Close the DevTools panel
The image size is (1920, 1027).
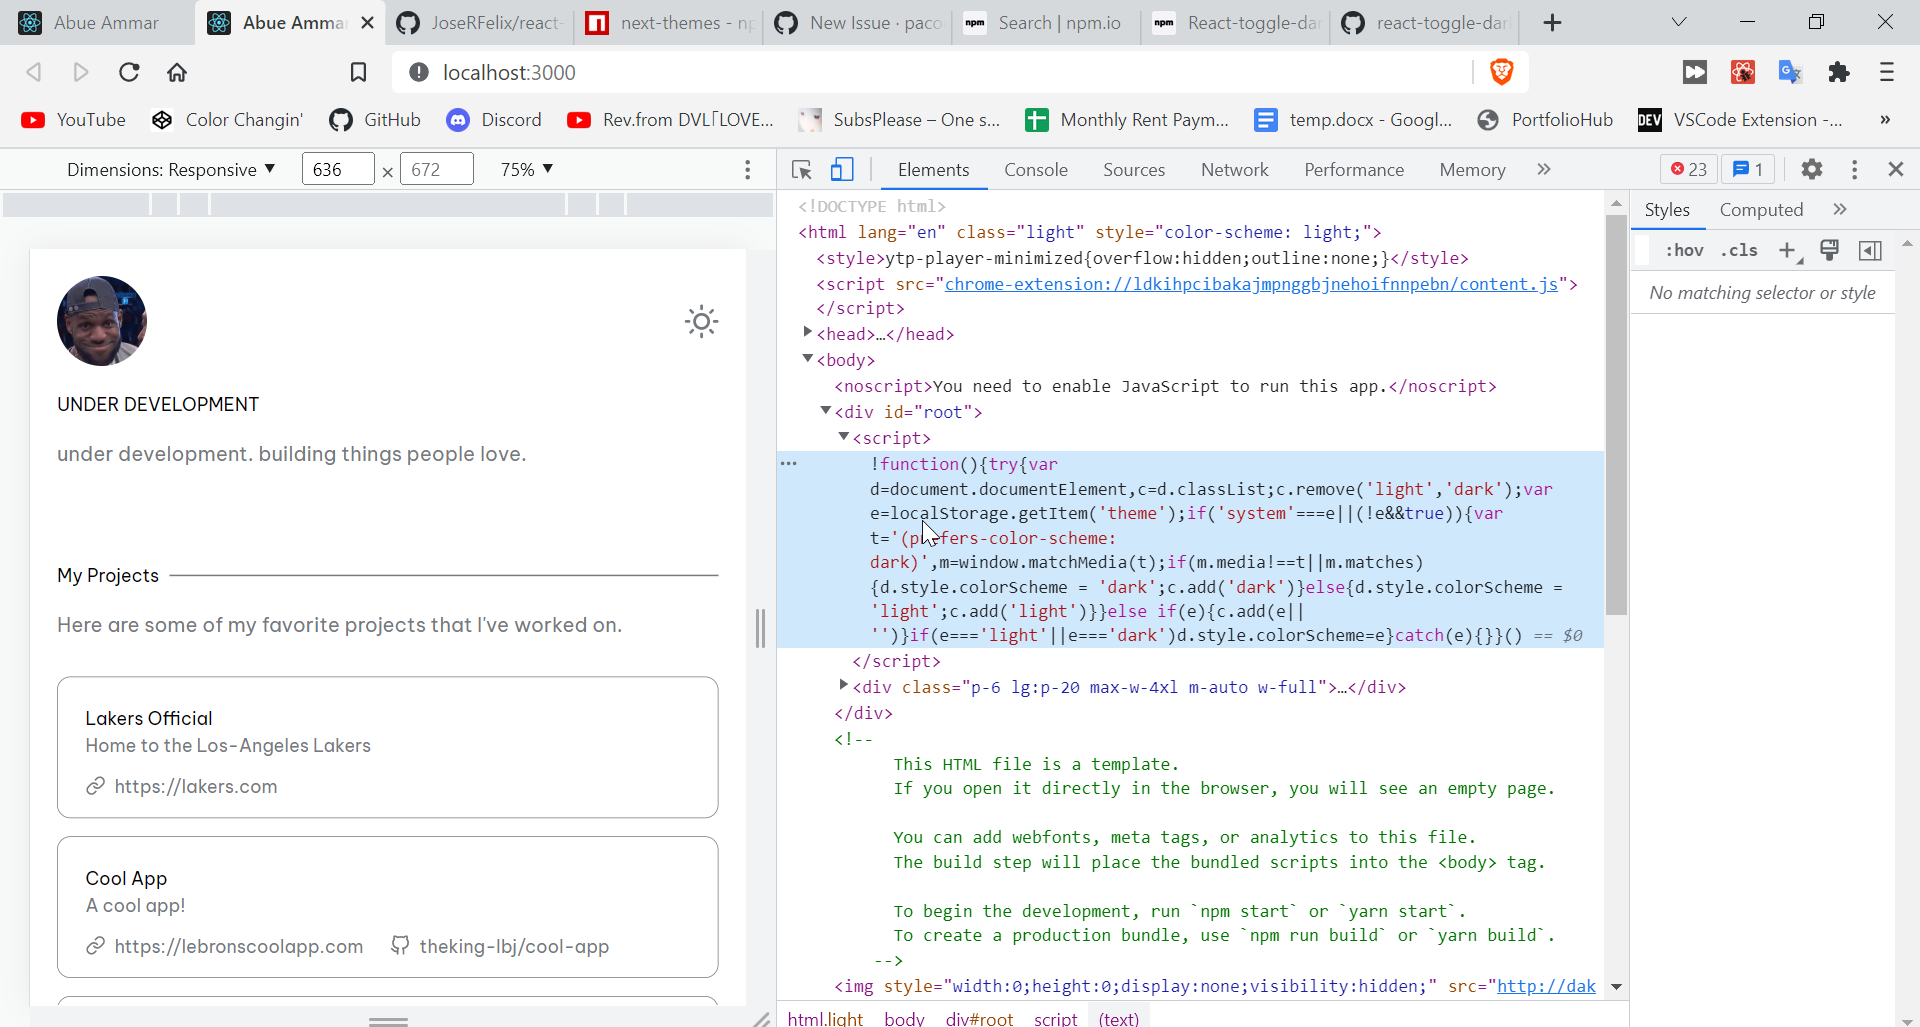point(1895,170)
